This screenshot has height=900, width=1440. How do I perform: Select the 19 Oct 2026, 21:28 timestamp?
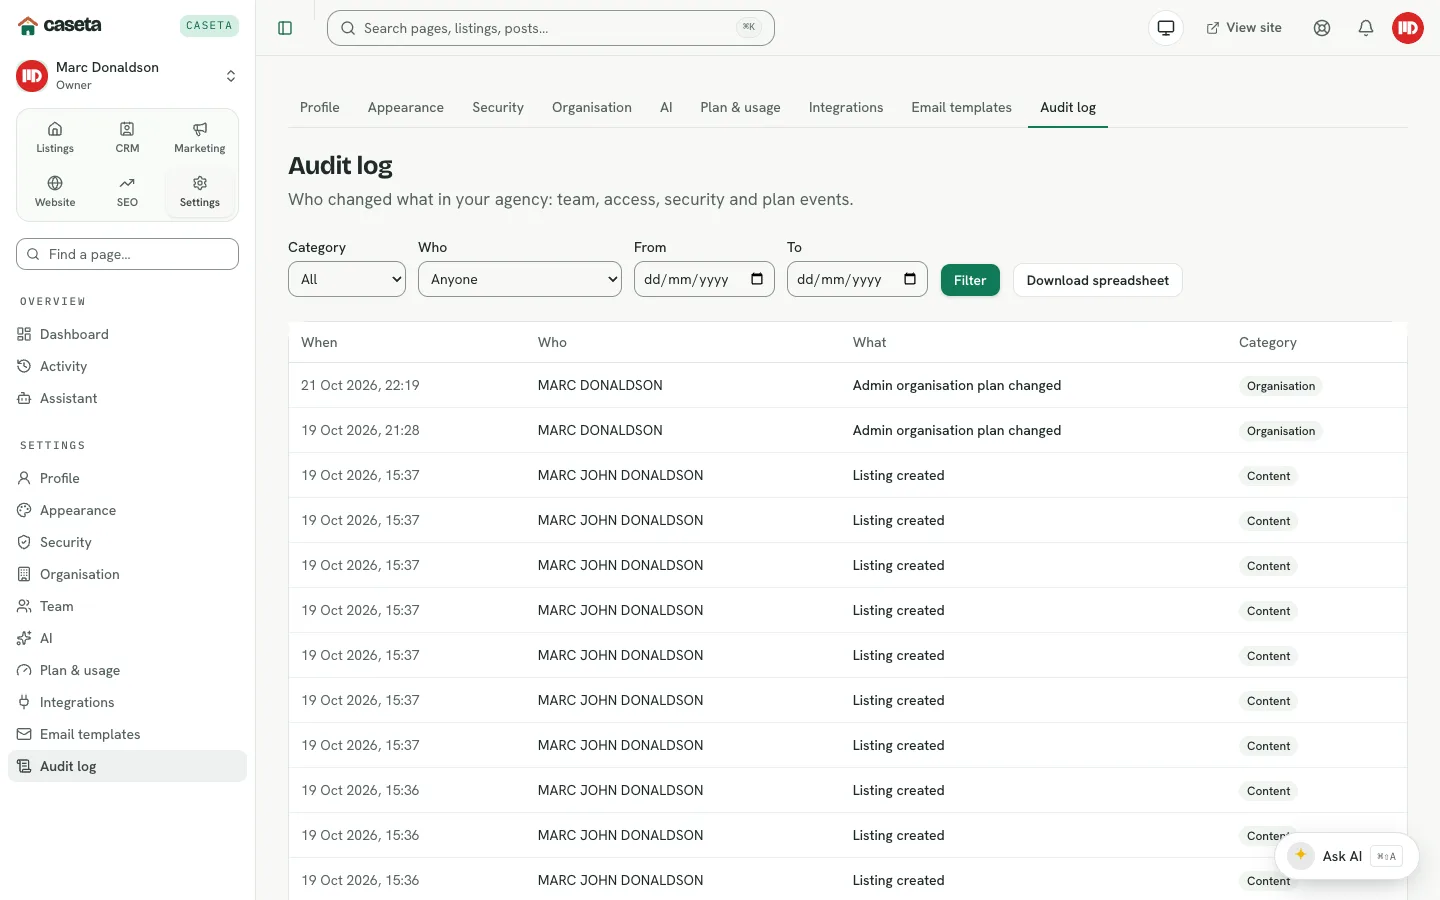pos(360,430)
